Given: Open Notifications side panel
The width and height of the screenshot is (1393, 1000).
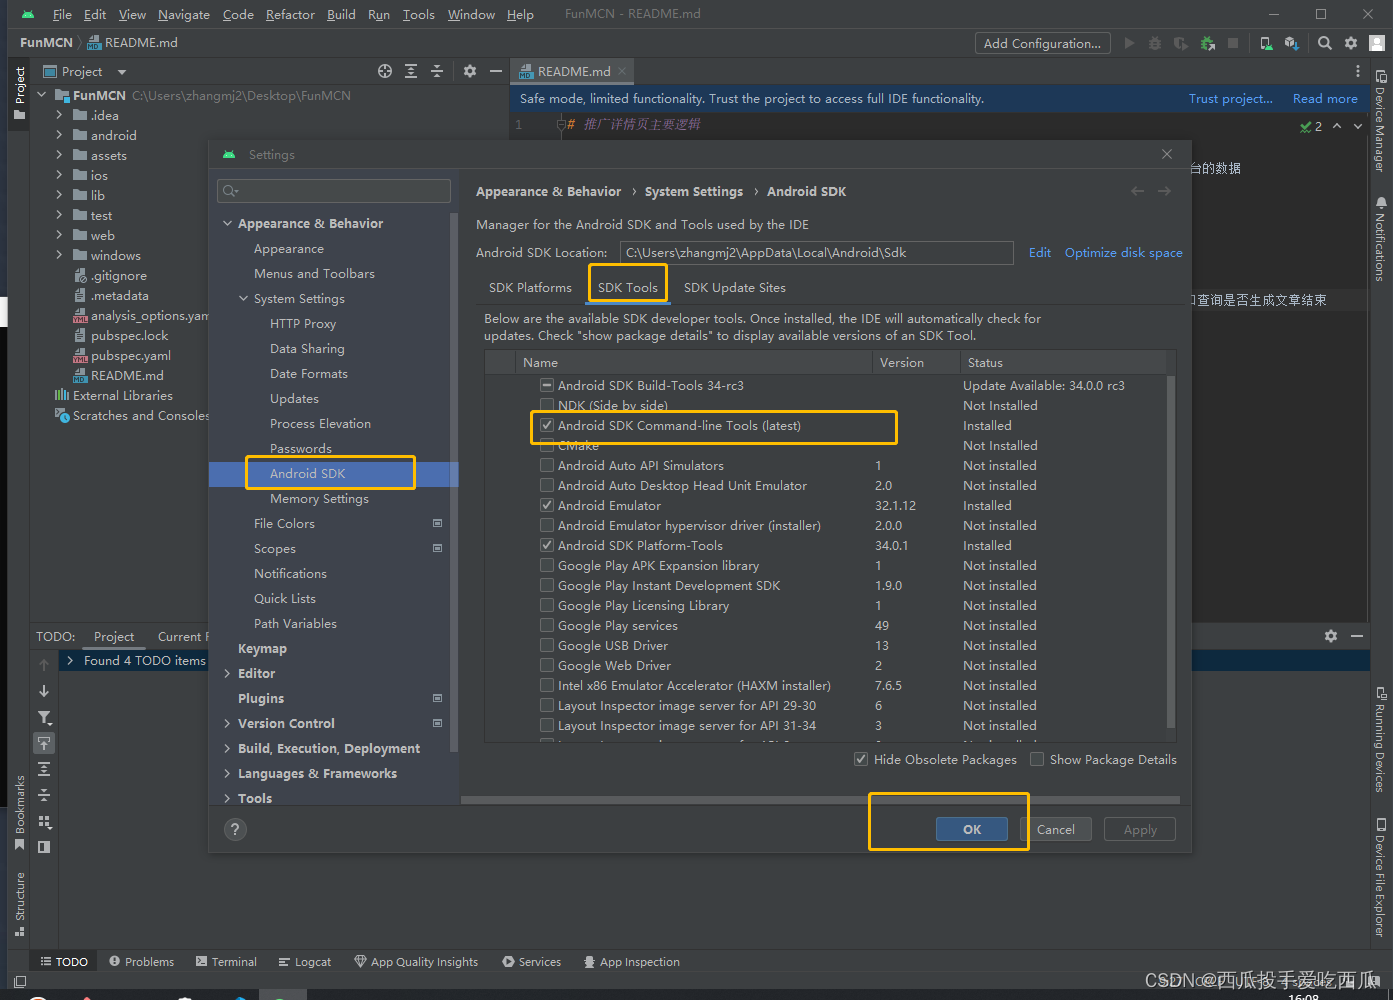Looking at the screenshot, I should tap(1380, 238).
